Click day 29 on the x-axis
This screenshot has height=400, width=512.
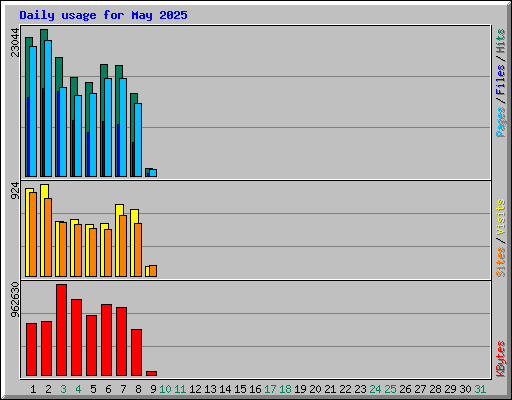pyautogui.click(x=450, y=389)
